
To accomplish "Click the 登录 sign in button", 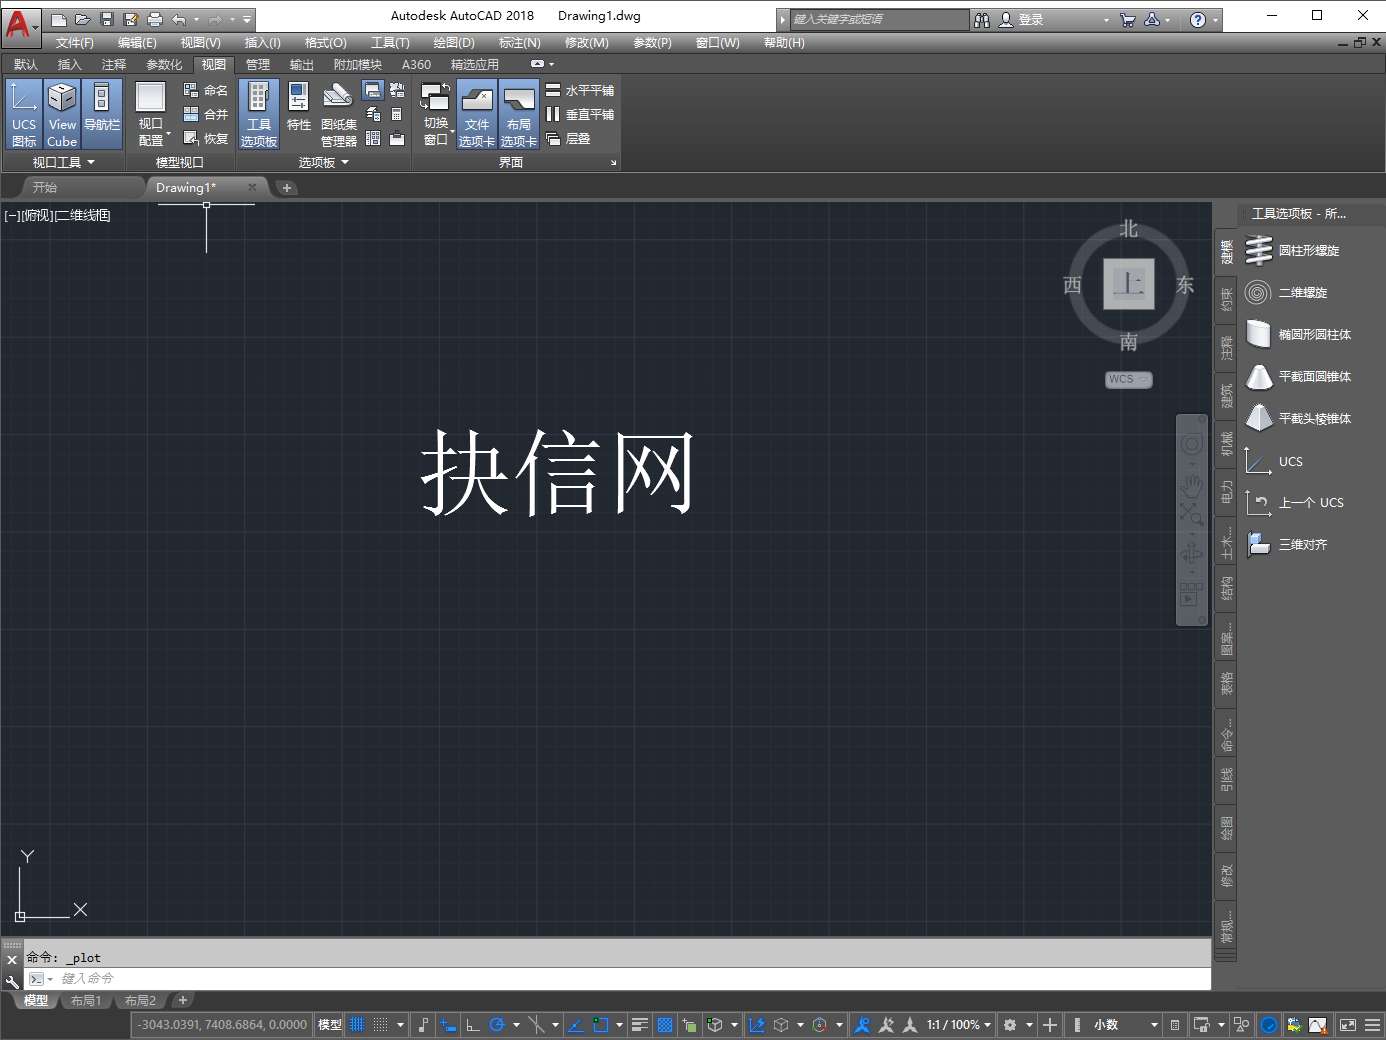I will pos(1021,19).
